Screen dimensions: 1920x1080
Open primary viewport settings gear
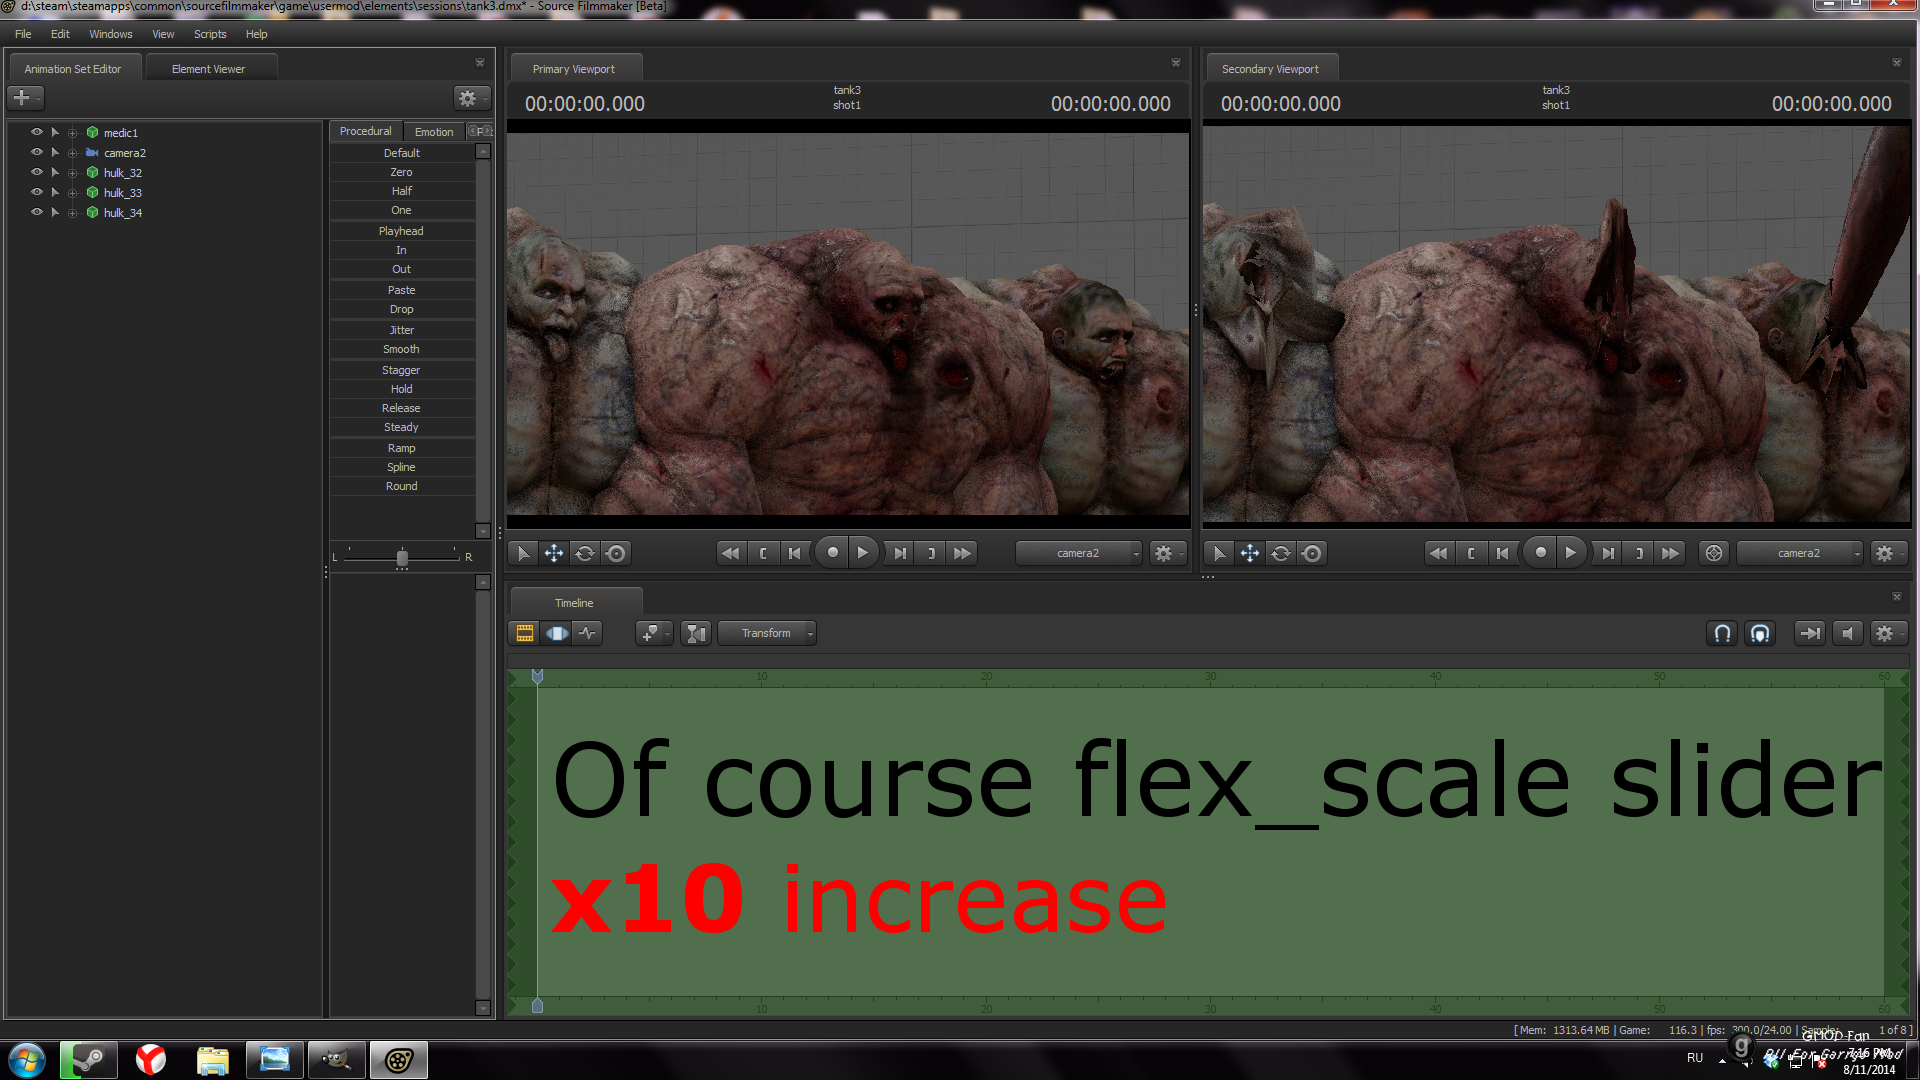point(1166,553)
